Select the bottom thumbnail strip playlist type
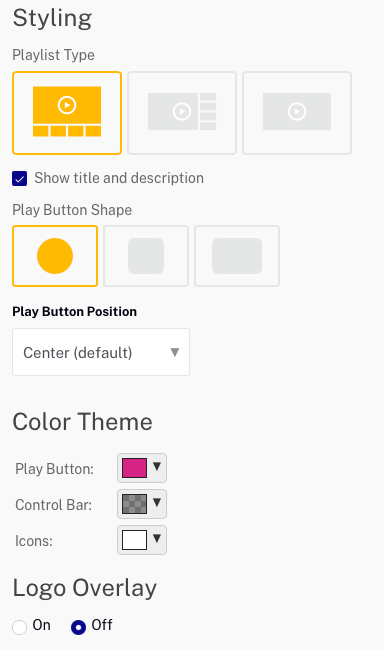Screen dimensions: 384x650 tap(67, 113)
